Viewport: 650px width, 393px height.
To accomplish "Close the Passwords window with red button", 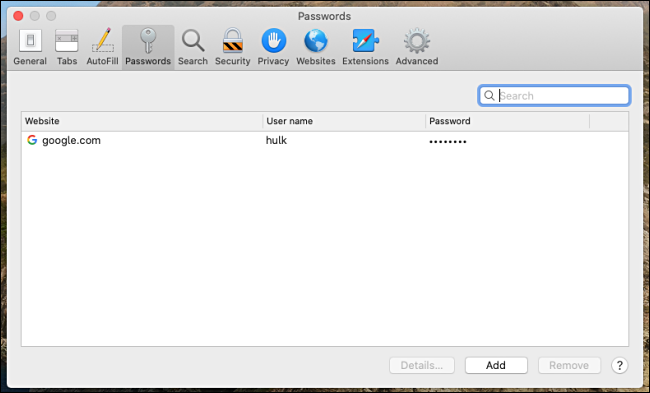I will pos(18,16).
